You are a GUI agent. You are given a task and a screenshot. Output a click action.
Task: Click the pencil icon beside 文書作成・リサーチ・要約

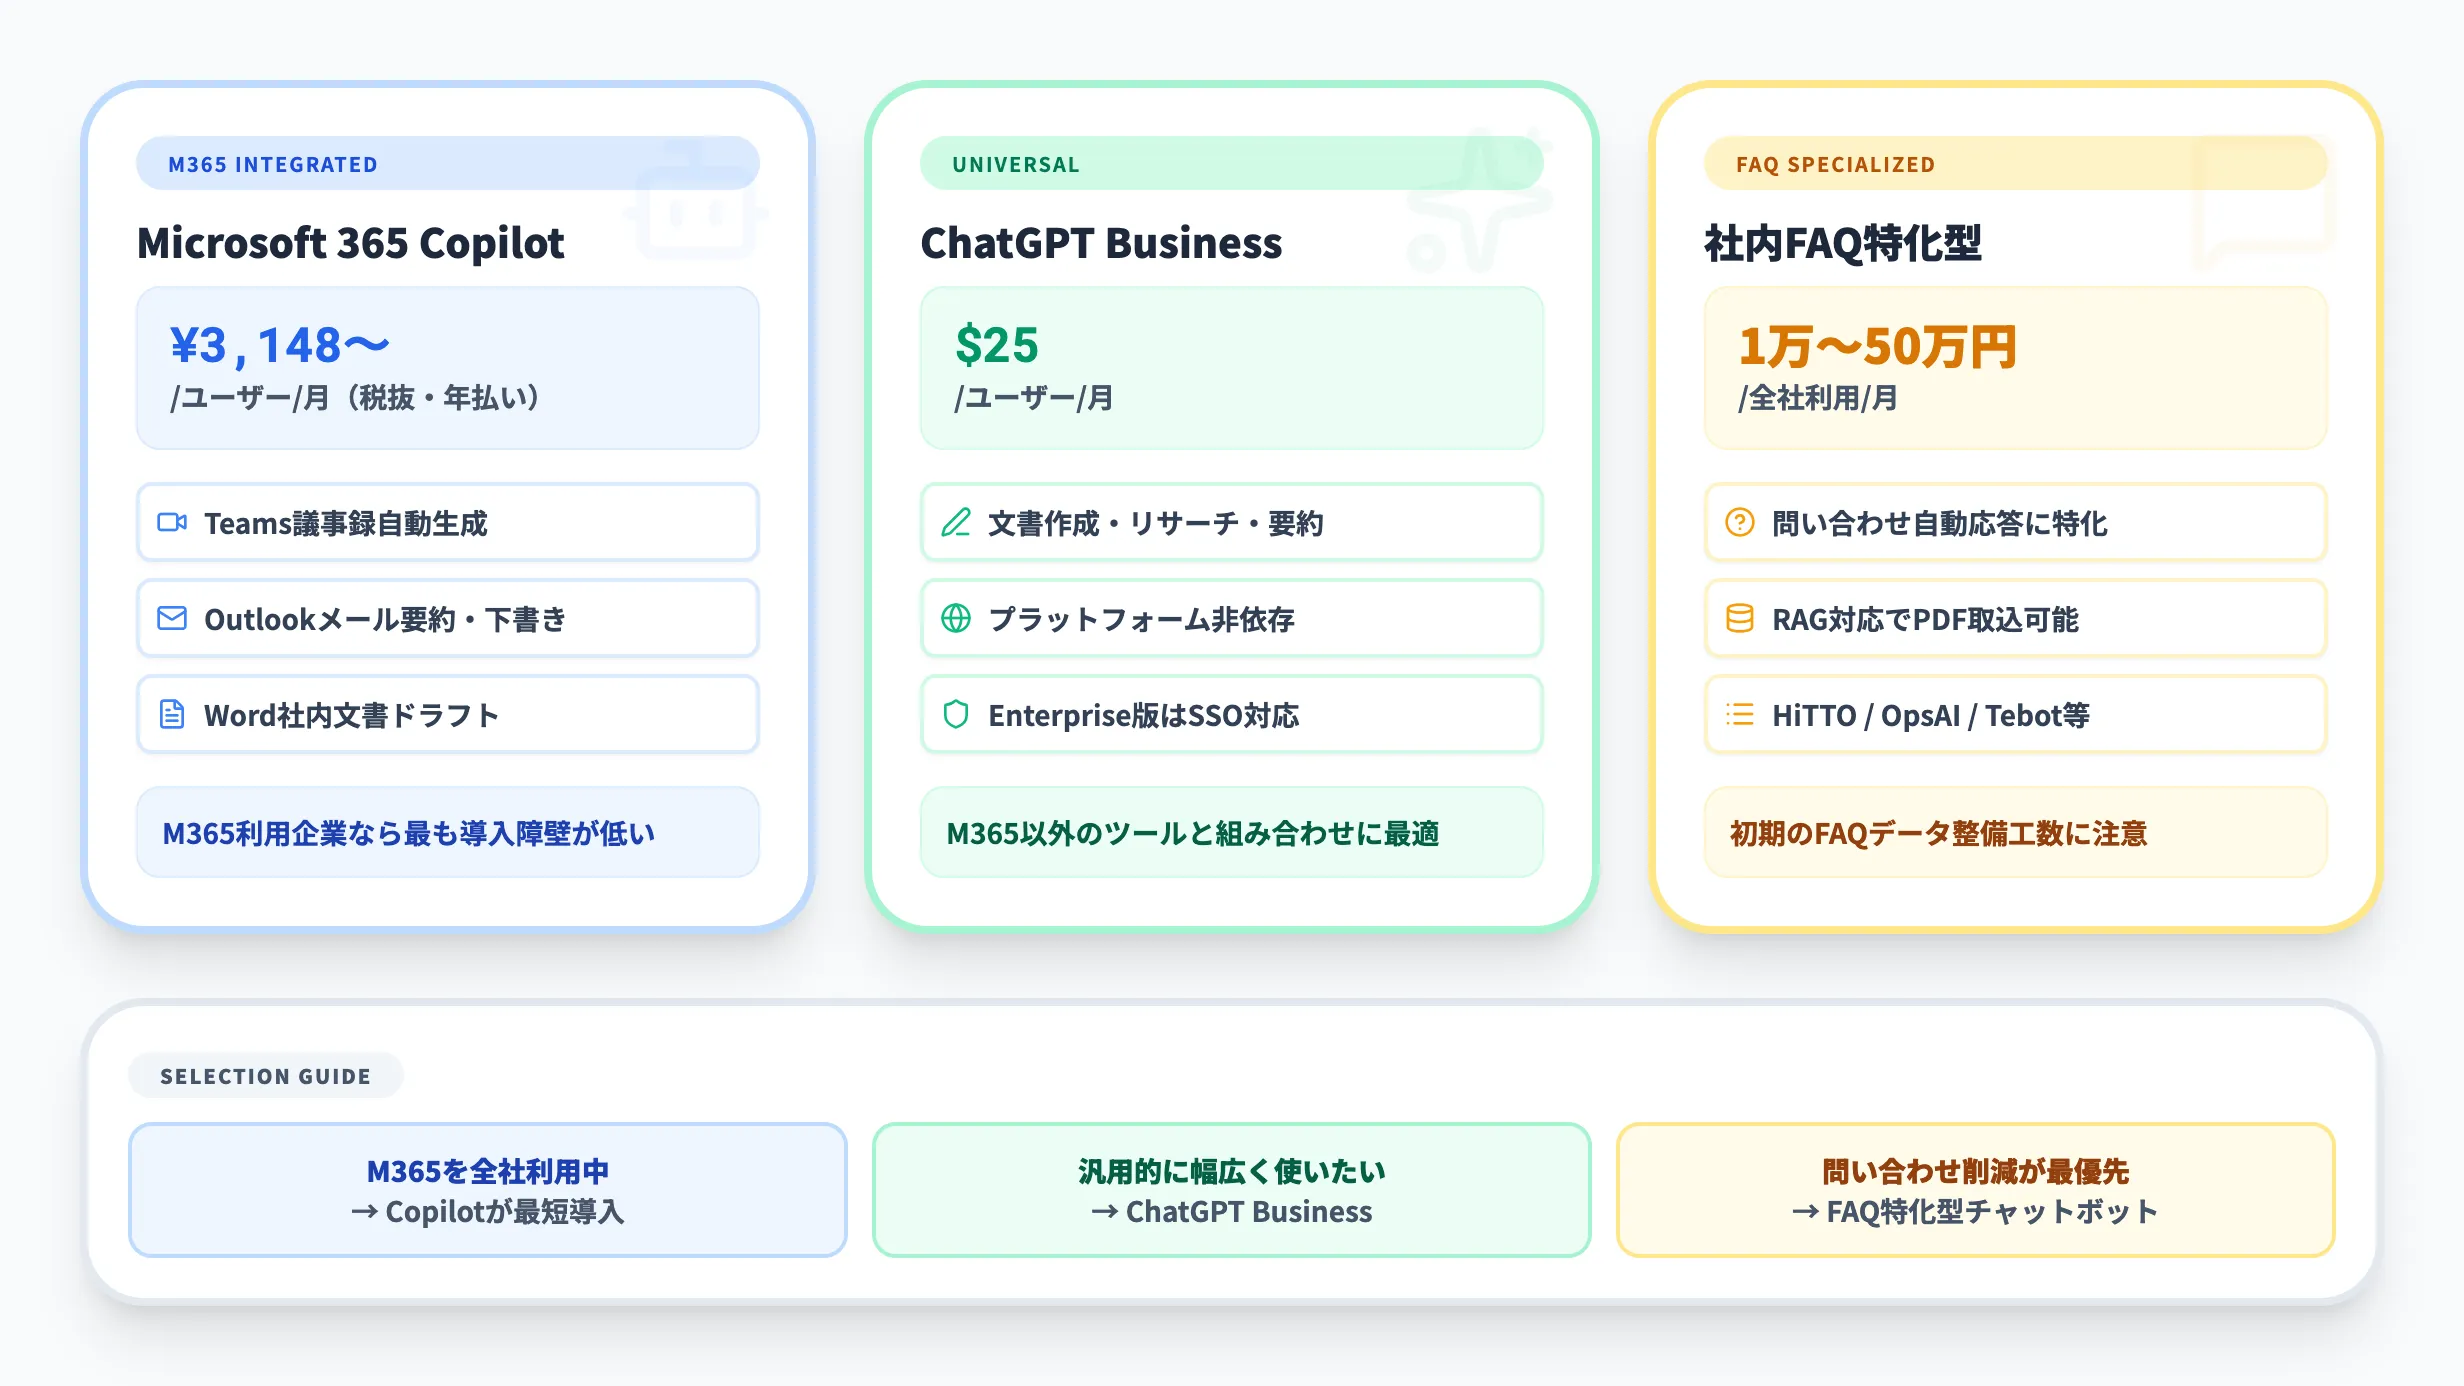pyautogui.click(x=956, y=522)
